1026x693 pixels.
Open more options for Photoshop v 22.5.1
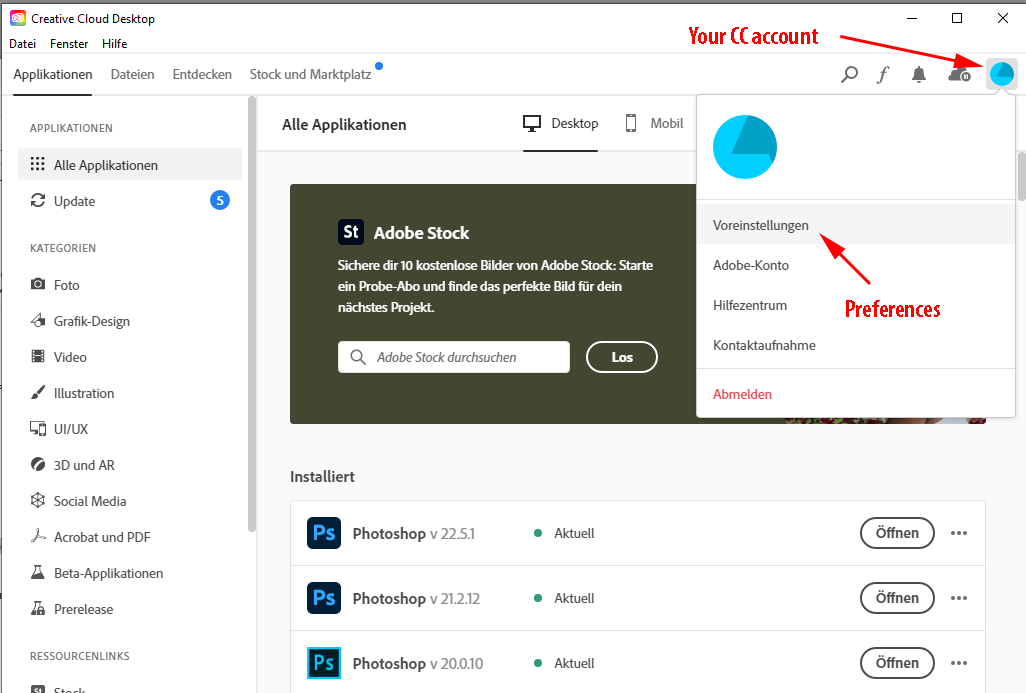coord(959,533)
